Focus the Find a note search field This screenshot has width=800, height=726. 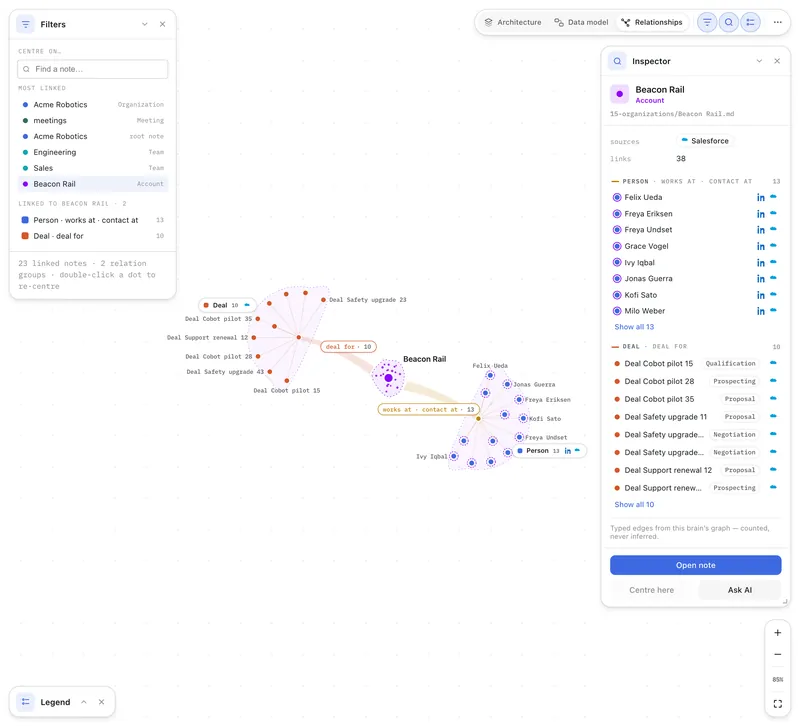(x=92, y=69)
